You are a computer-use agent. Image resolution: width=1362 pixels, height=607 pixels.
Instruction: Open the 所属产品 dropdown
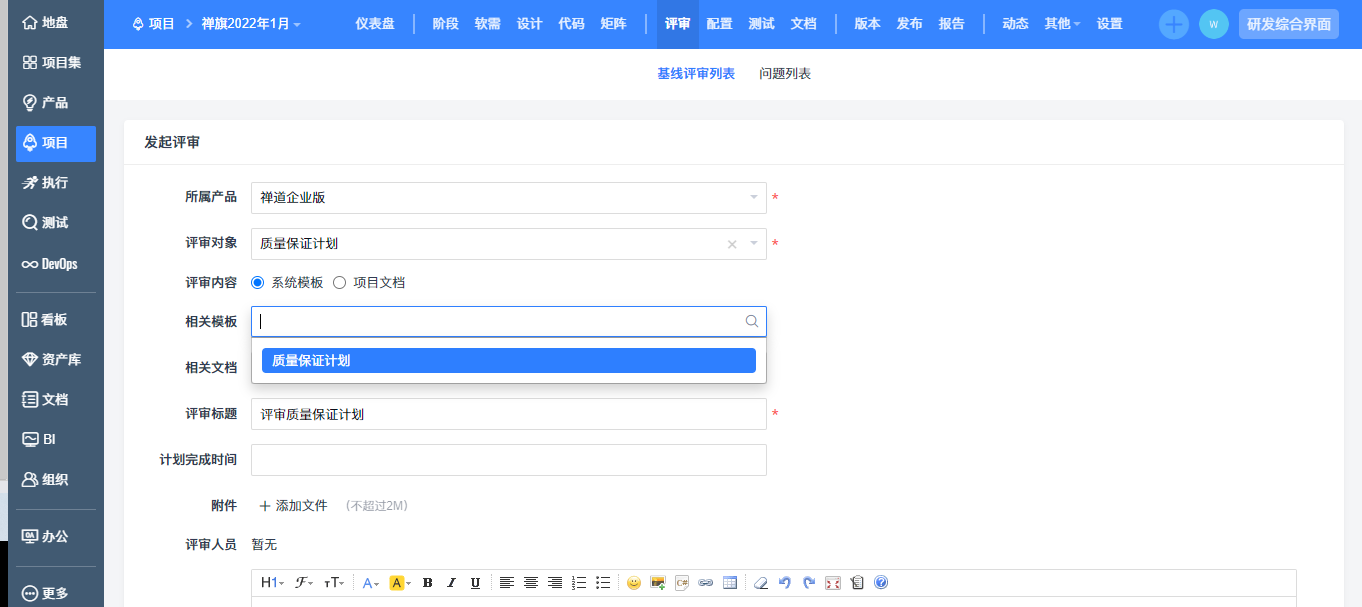(x=509, y=198)
